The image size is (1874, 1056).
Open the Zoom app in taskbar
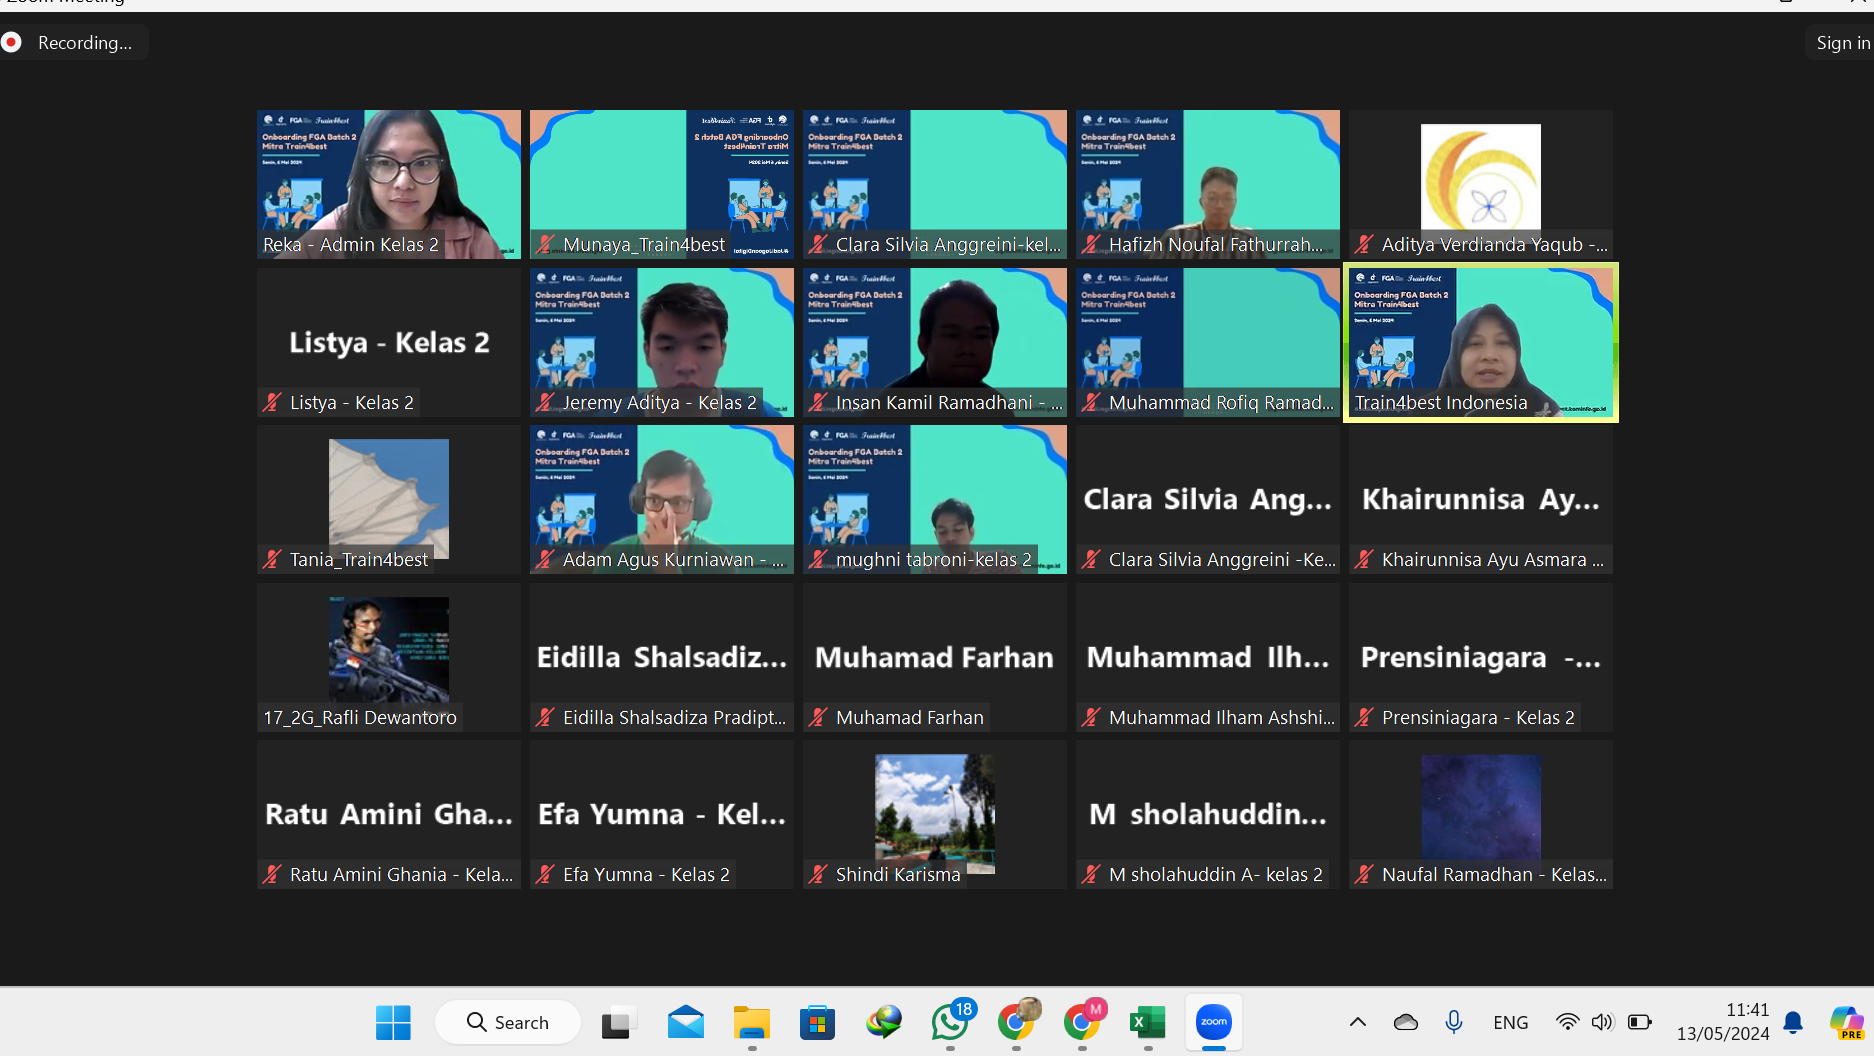1213,1022
